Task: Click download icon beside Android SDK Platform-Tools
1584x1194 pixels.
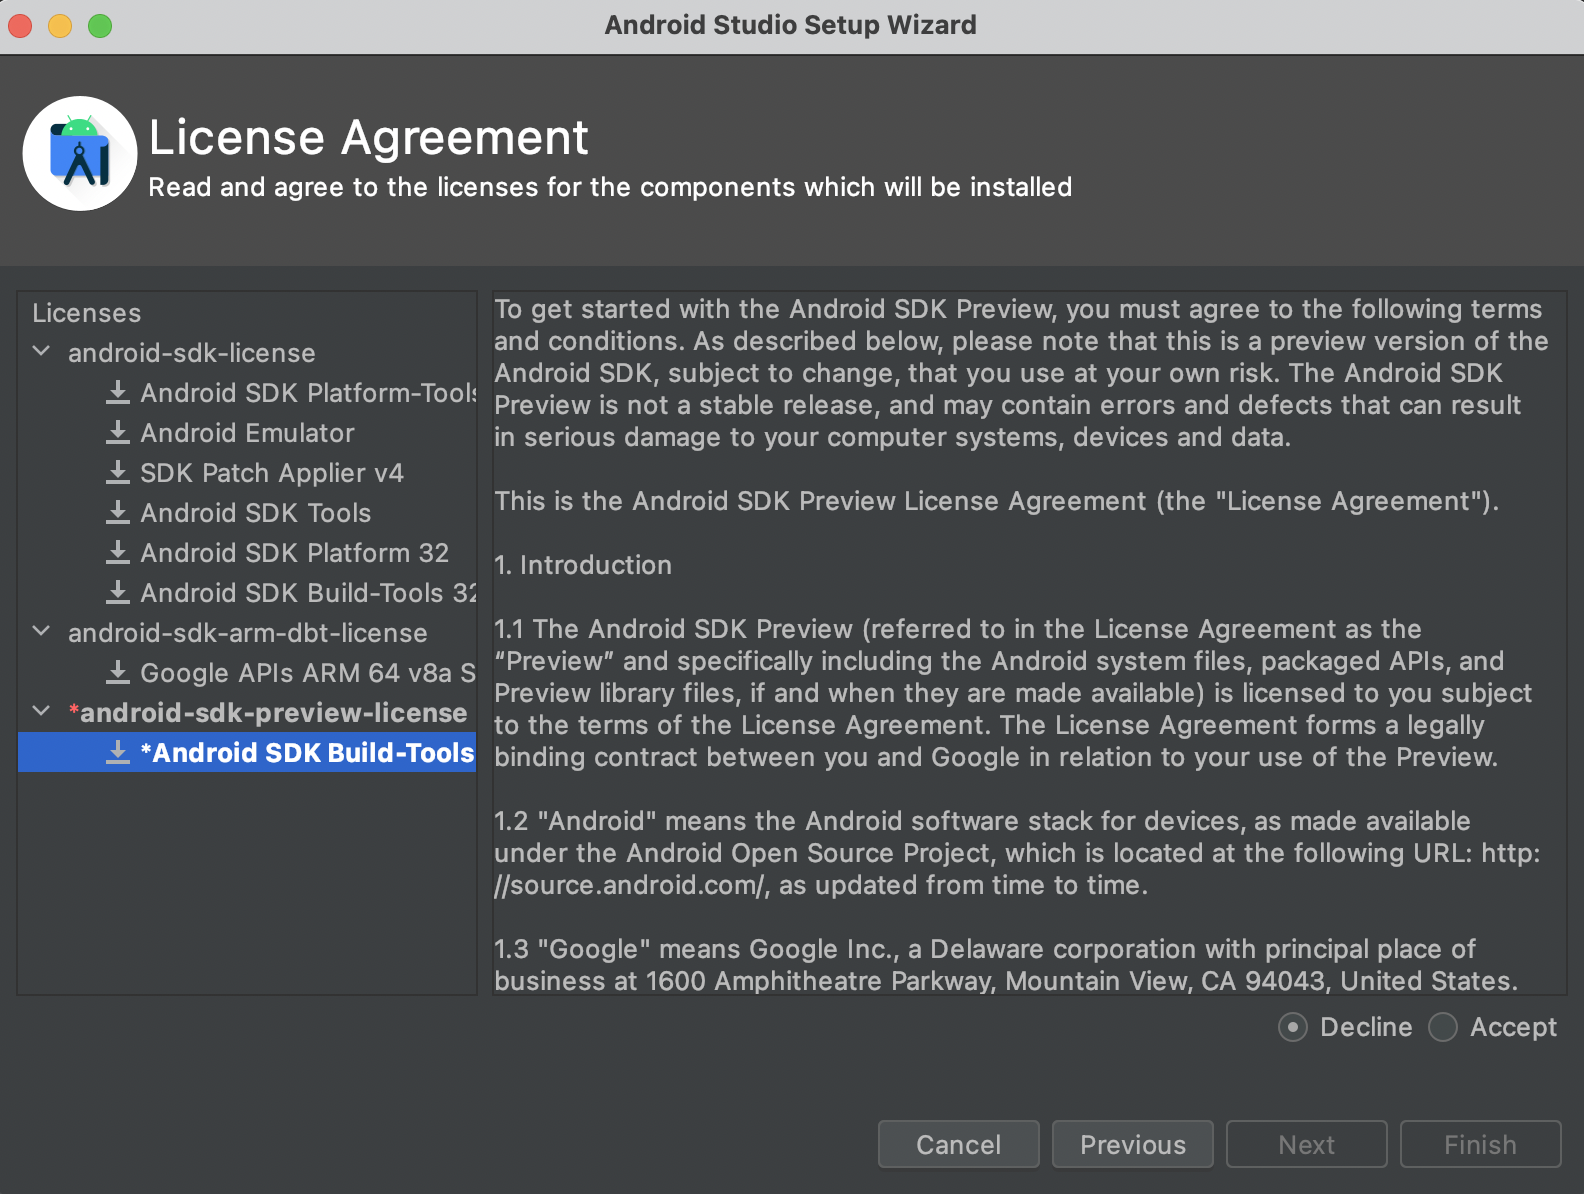Action: 118,392
